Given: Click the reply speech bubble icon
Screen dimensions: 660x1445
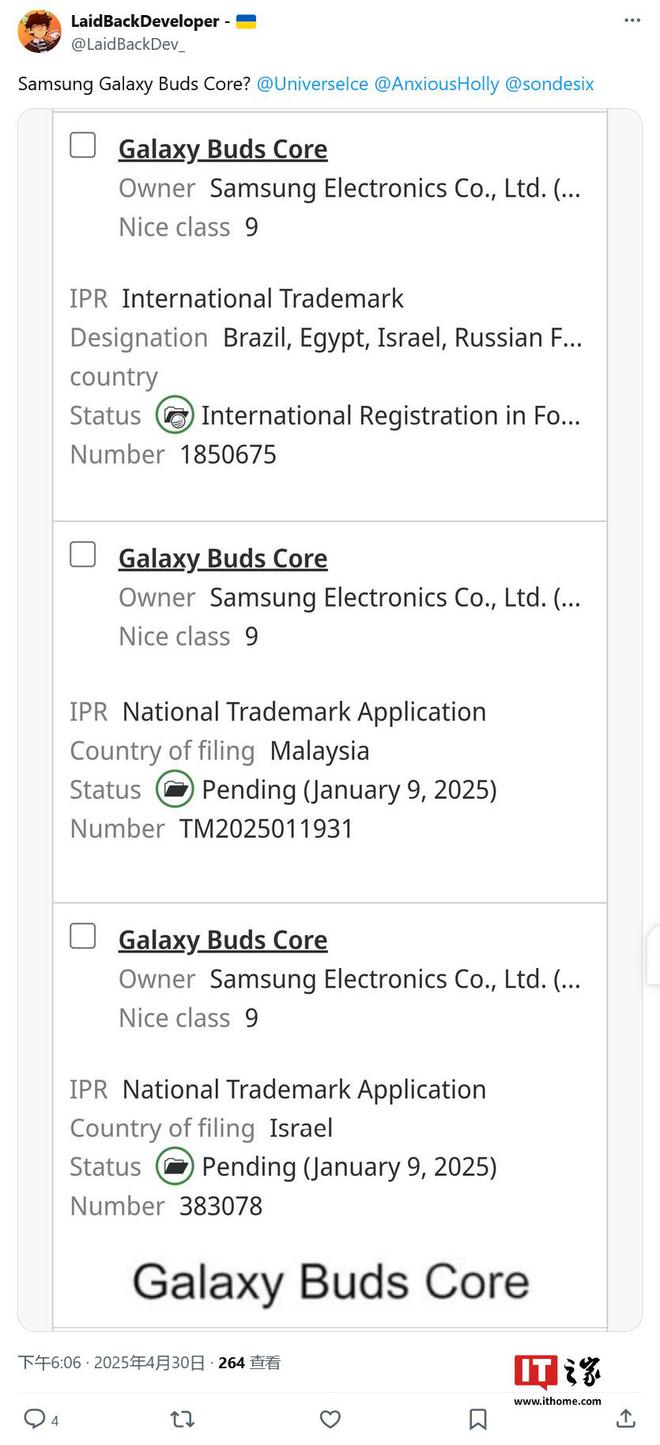Looking at the screenshot, I should pyautogui.click(x=34, y=1418).
